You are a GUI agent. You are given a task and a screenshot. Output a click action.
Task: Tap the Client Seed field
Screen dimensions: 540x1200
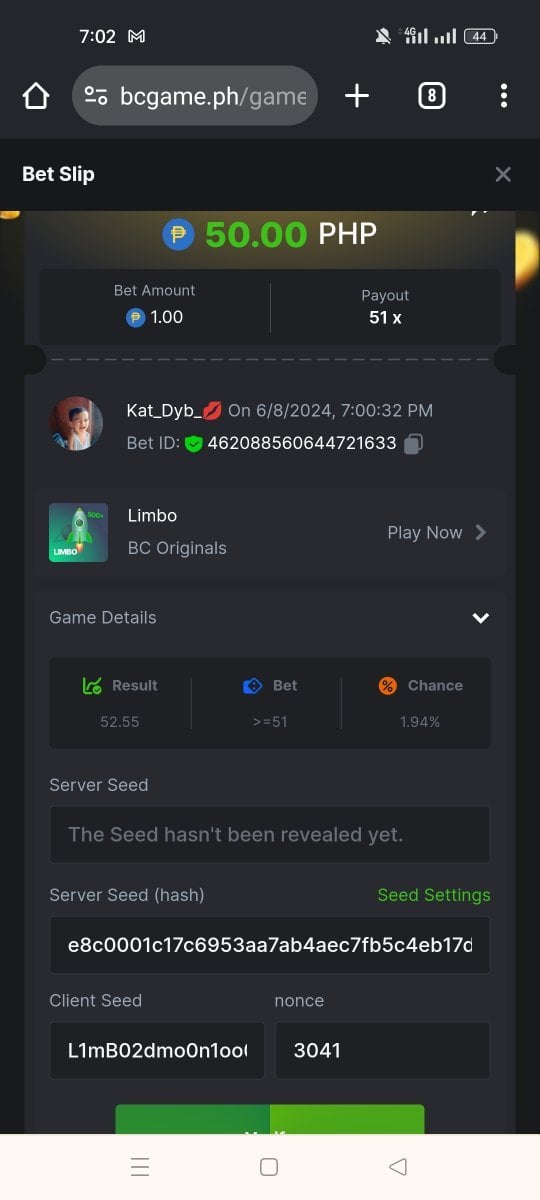click(157, 1050)
